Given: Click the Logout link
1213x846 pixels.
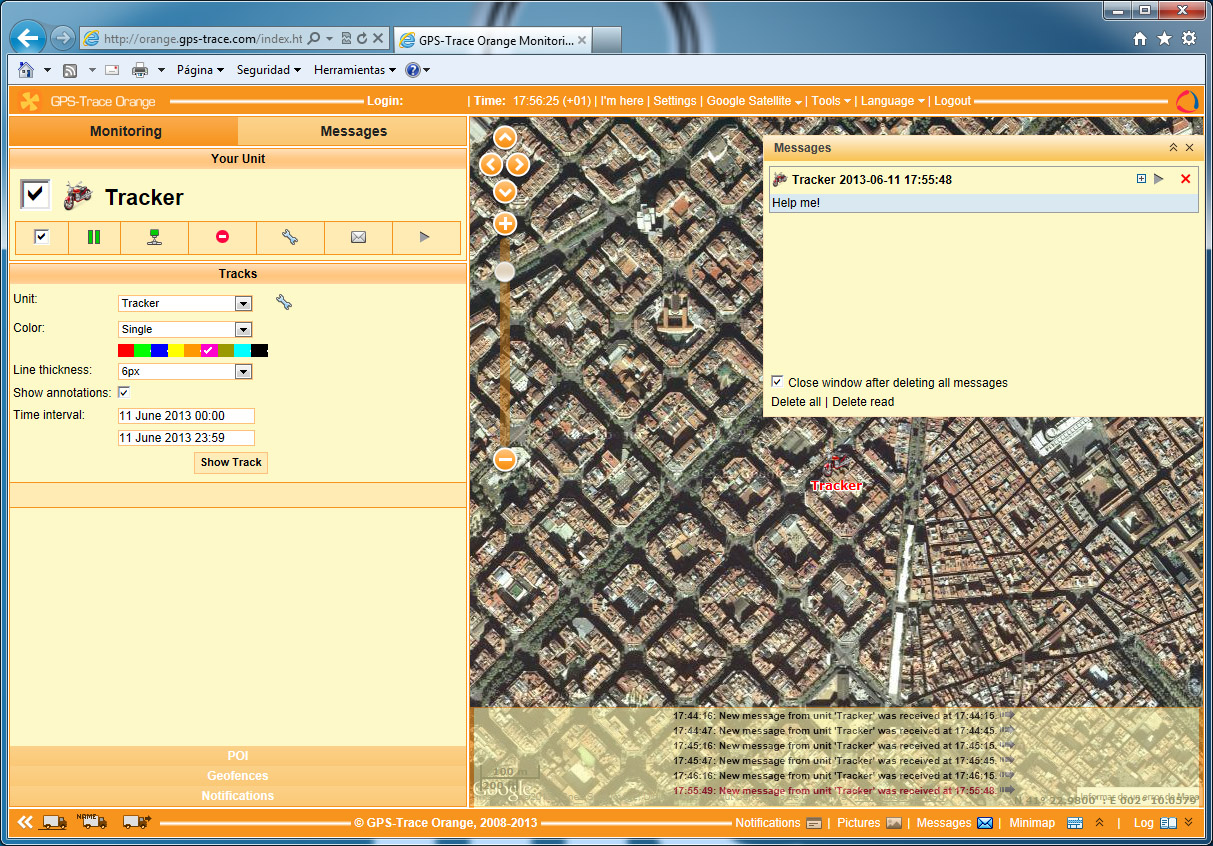Looking at the screenshot, I should click(953, 101).
